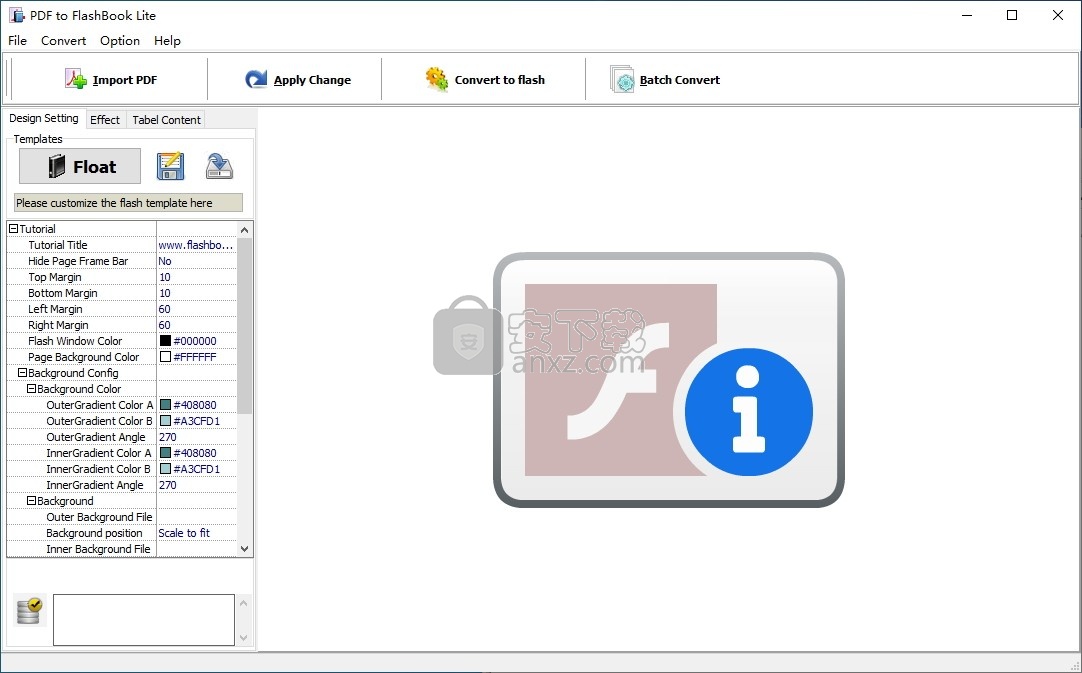Screen dimensions: 1082x673
Task: Pick the OuterGradient Color A swatch
Action: pyautogui.click(x=166, y=405)
